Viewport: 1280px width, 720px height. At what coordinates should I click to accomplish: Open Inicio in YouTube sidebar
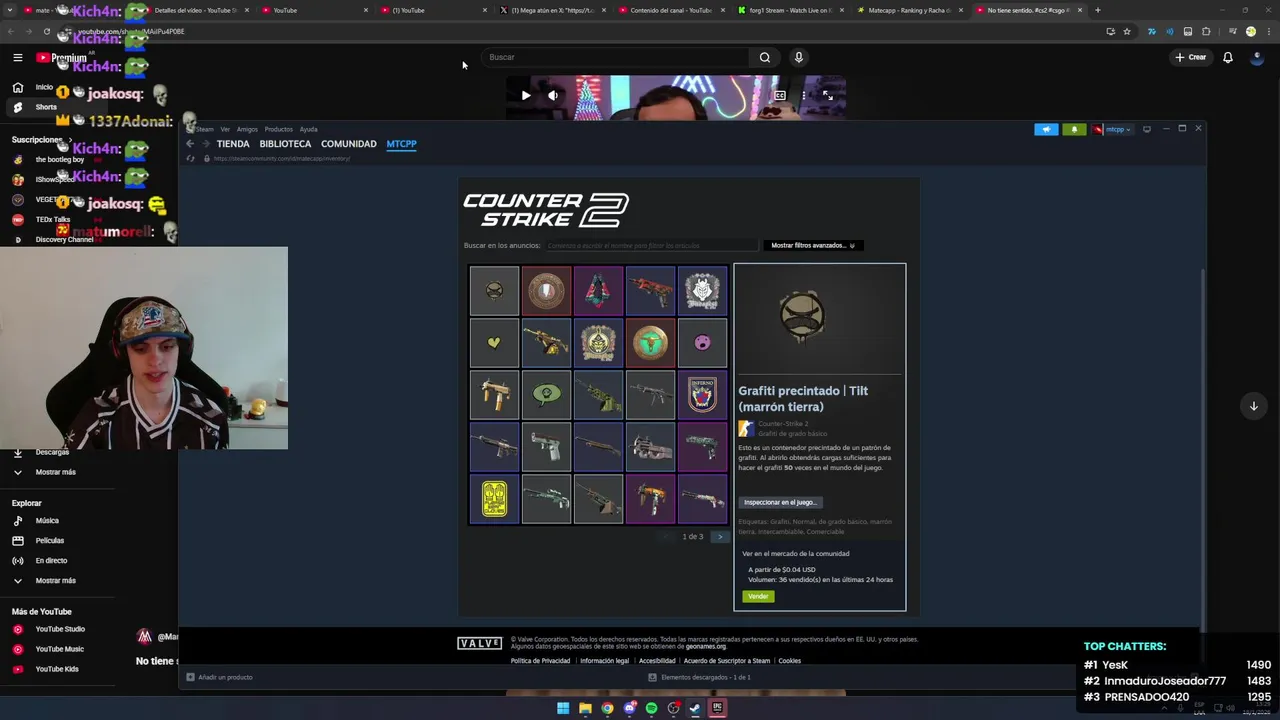click(44, 87)
